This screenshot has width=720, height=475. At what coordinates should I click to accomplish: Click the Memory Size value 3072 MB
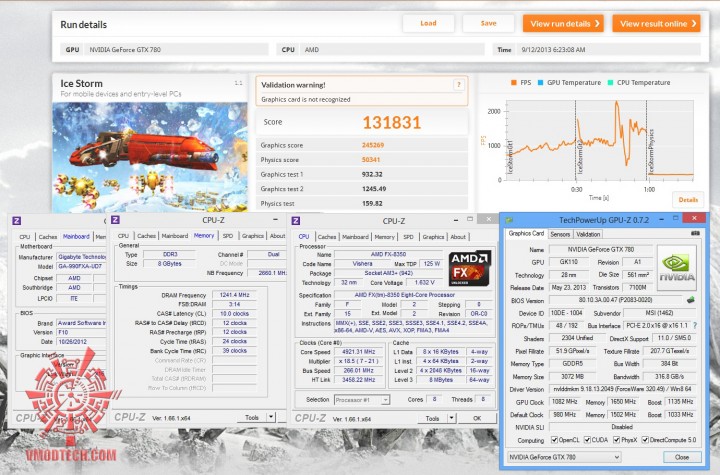point(572,376)
